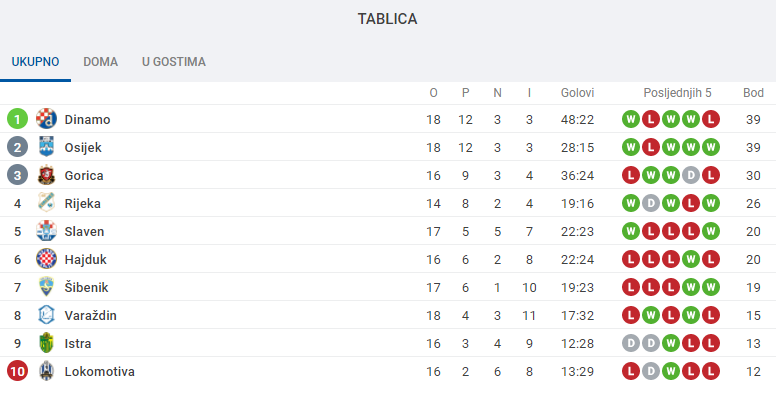The width and height of the screenshot is (782, 393).
Task: Click the Istra club crest icon
Action: [46, 343]
